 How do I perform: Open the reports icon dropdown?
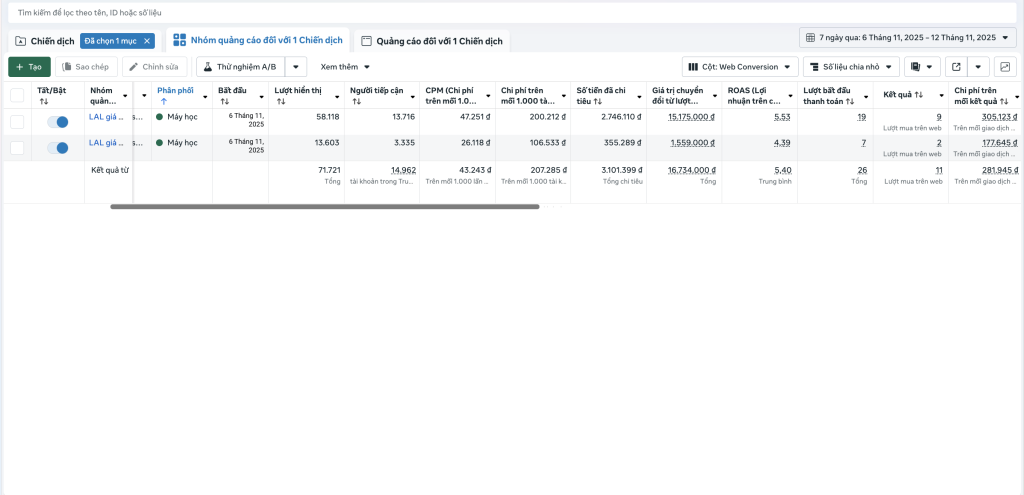click(x=922, y=67)
